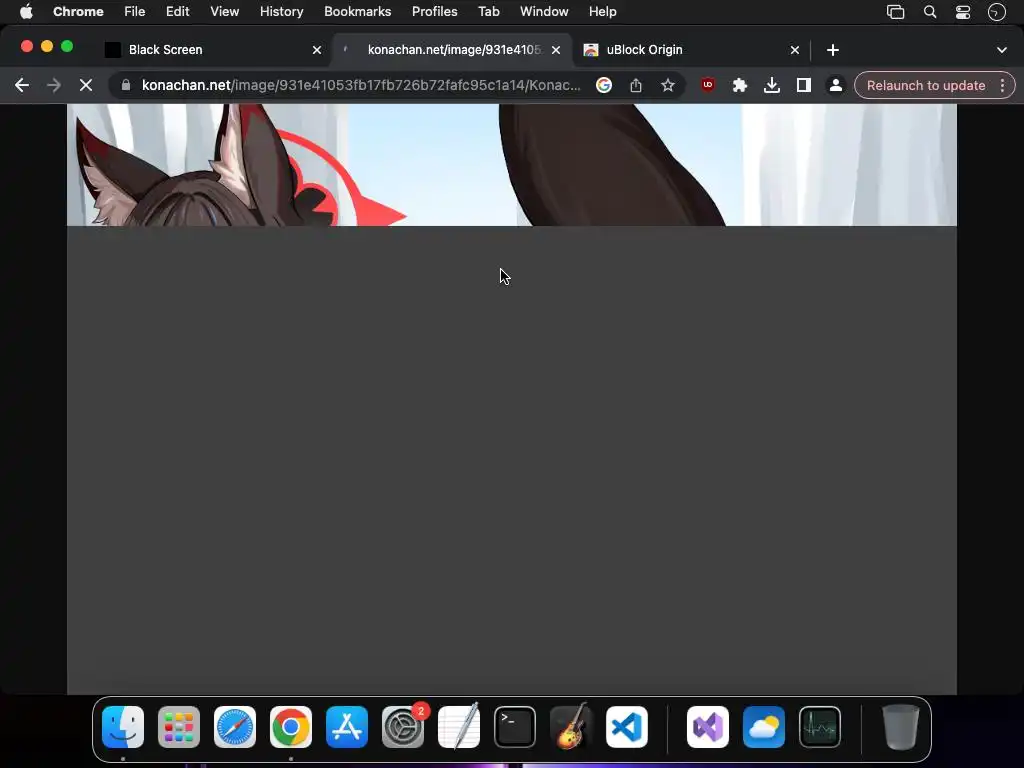Viewport: 1024px width, 768px height.
Task: Toggle the side panel
Action: coord(803,86)
